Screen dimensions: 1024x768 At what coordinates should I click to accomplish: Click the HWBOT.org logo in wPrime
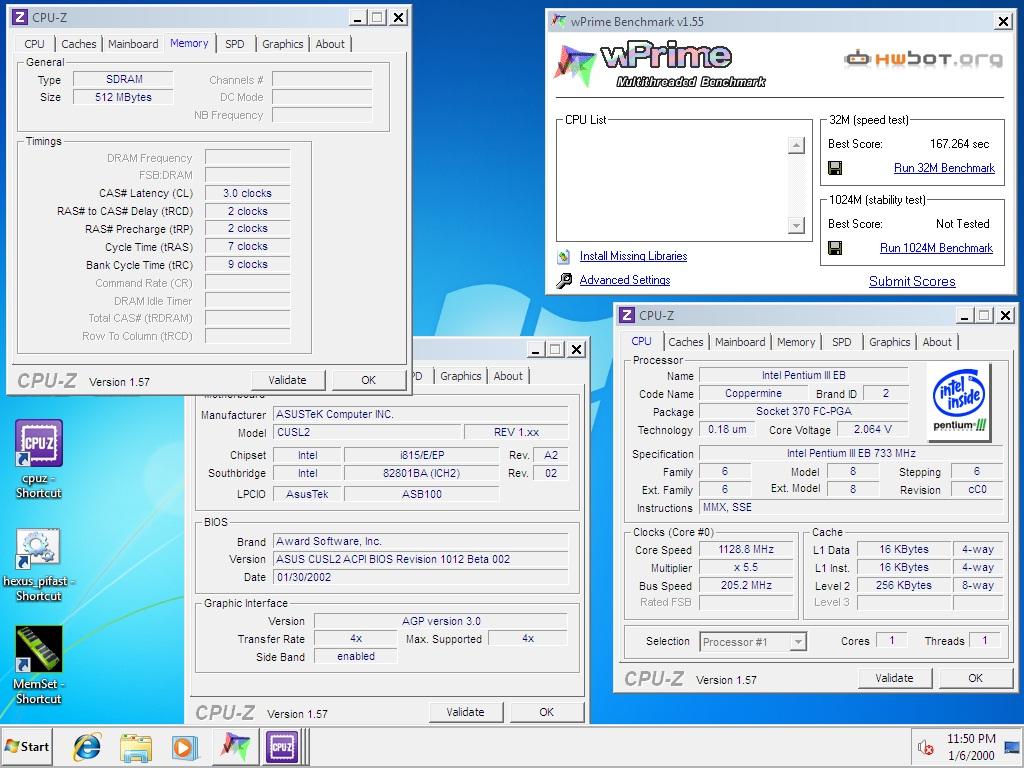[x=923, y=59]
